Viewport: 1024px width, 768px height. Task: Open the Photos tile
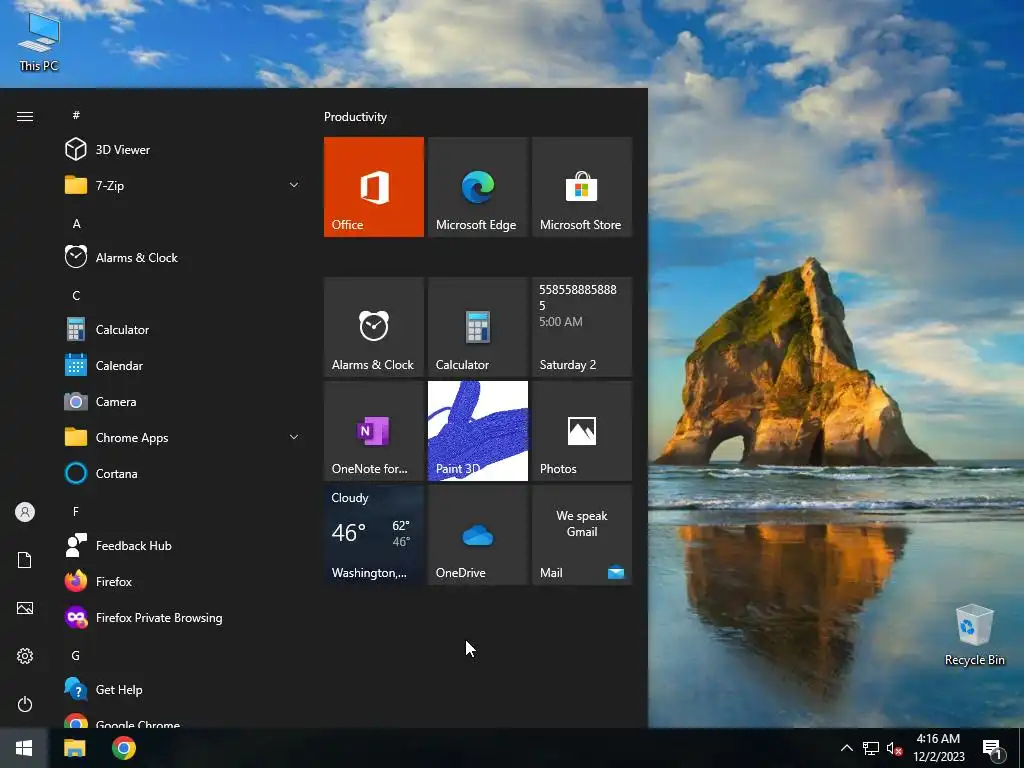coord(582,431)
